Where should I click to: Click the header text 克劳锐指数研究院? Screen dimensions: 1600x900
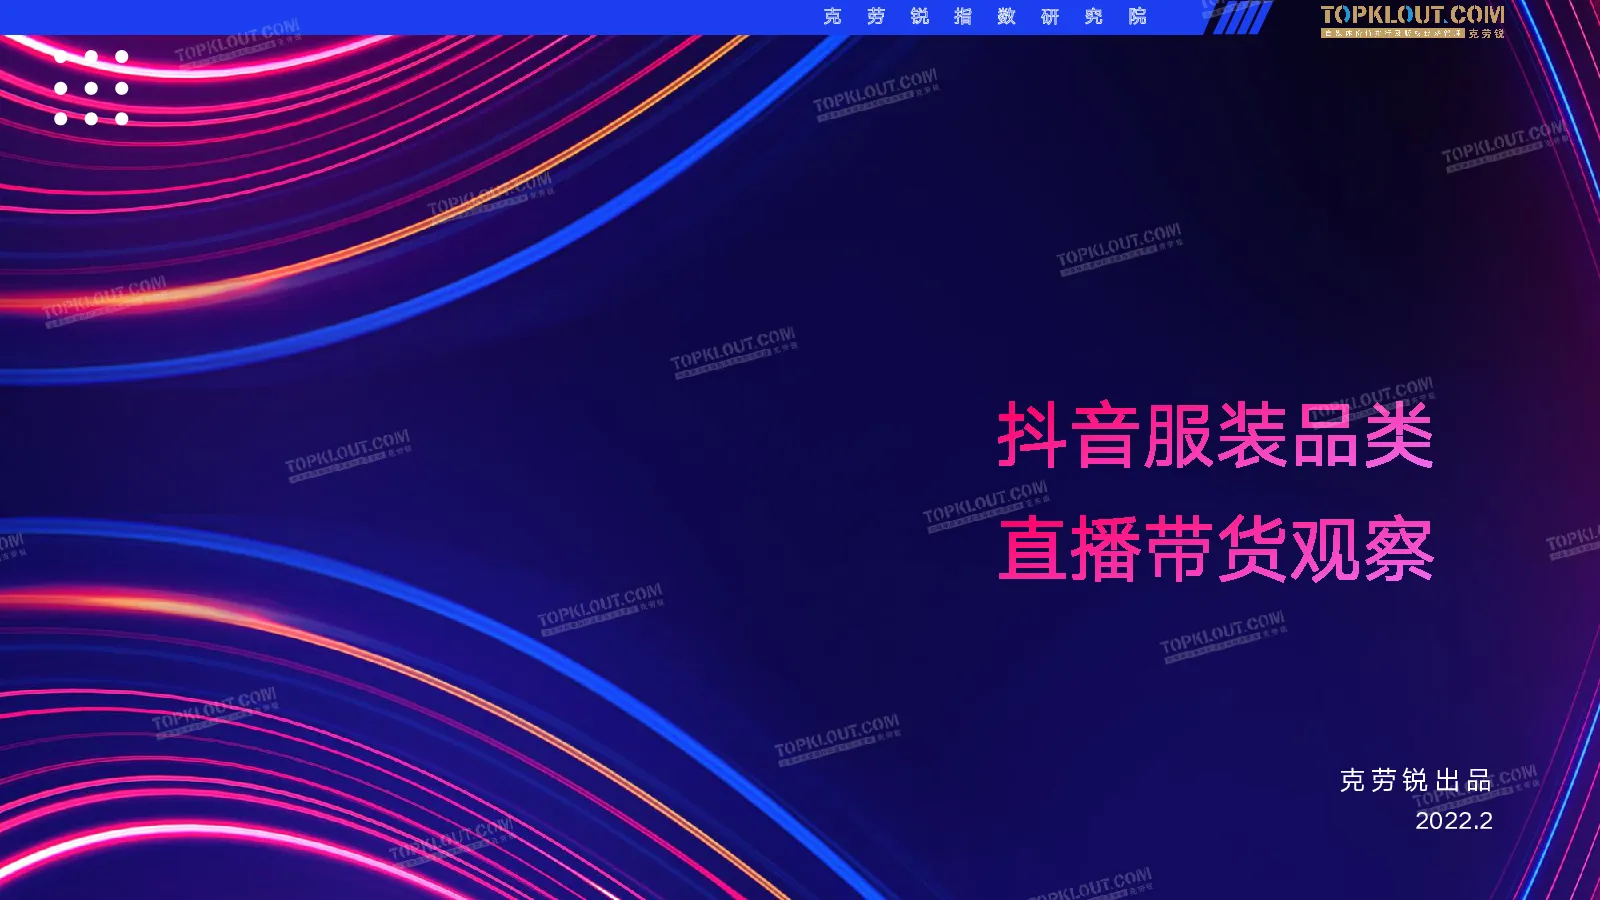985,16
